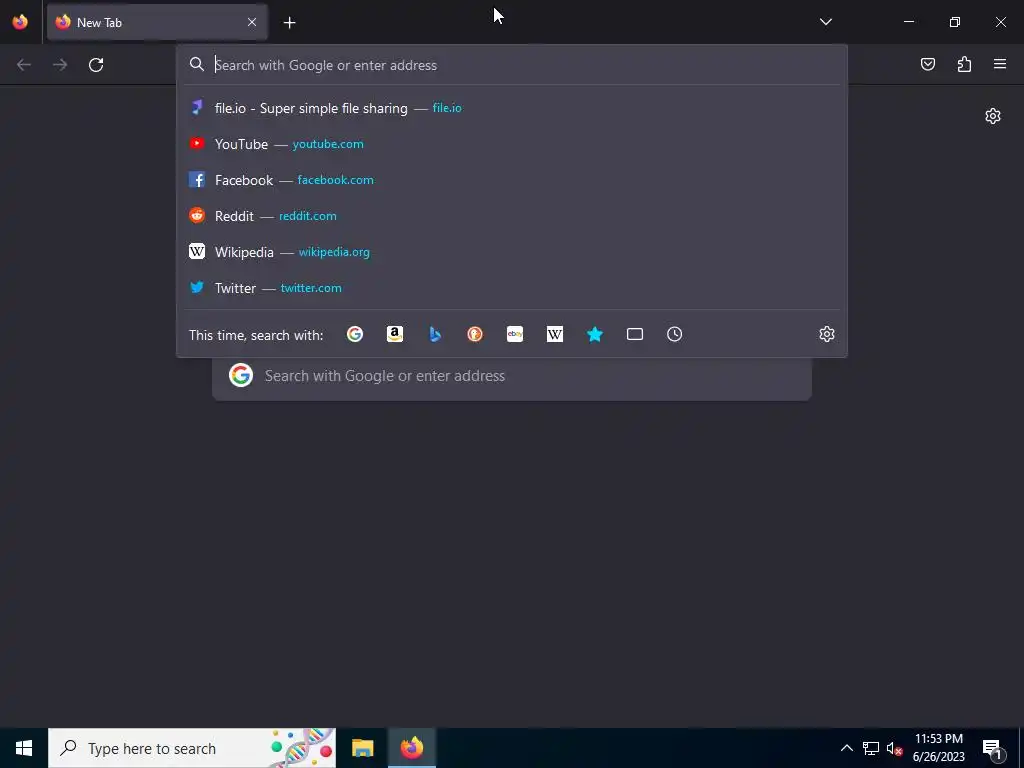Restore down the Firefox window

click(x=954, y=22)
